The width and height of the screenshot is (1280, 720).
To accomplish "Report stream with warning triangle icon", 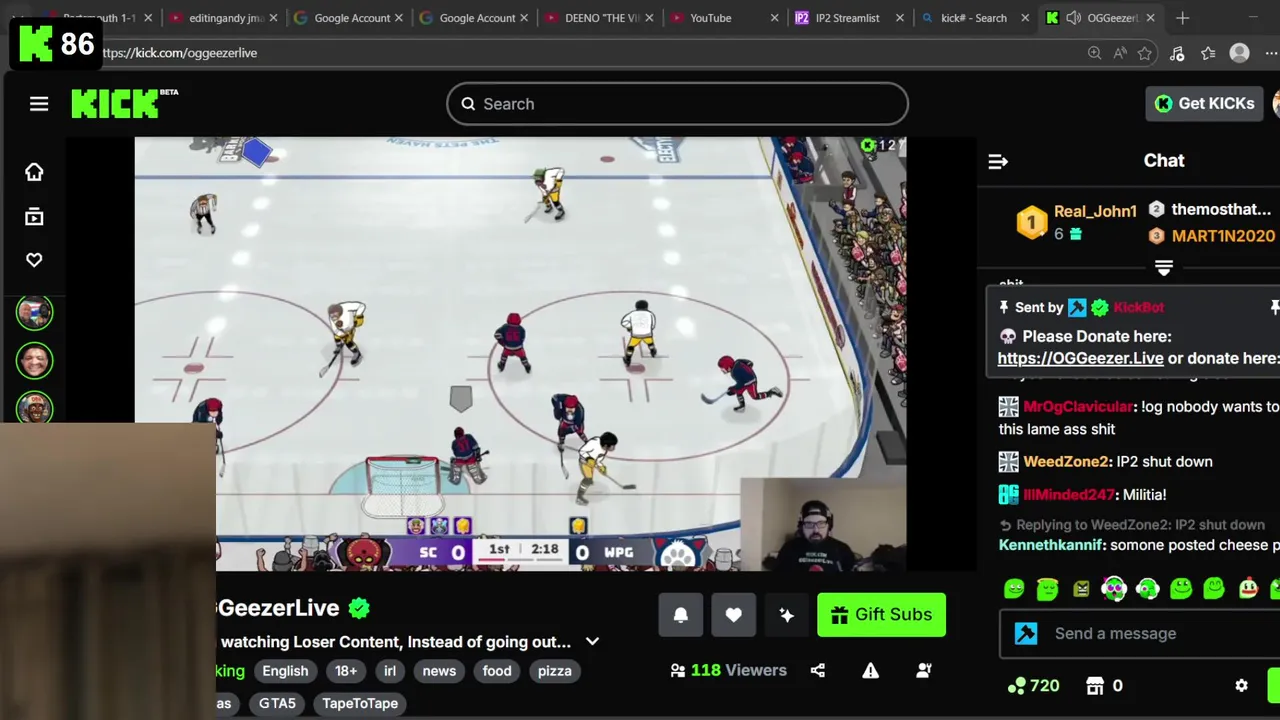I will 871,670.
